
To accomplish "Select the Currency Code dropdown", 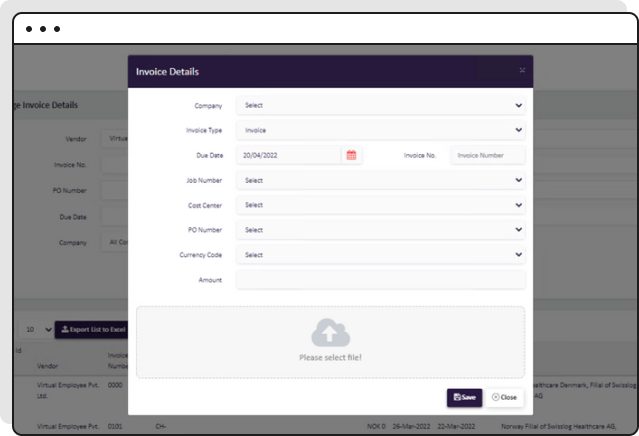I will (380, 255).
